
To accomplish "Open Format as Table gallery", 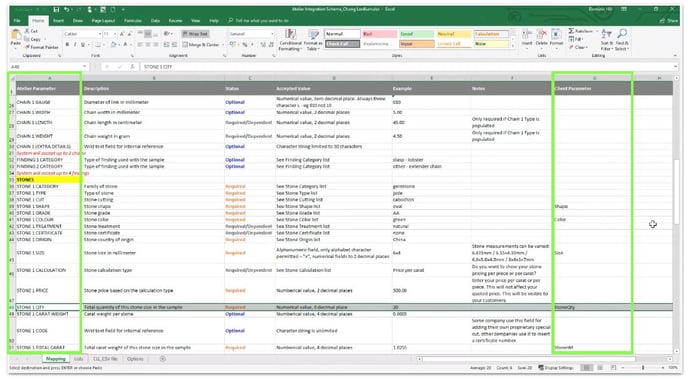I will (313, 39).
